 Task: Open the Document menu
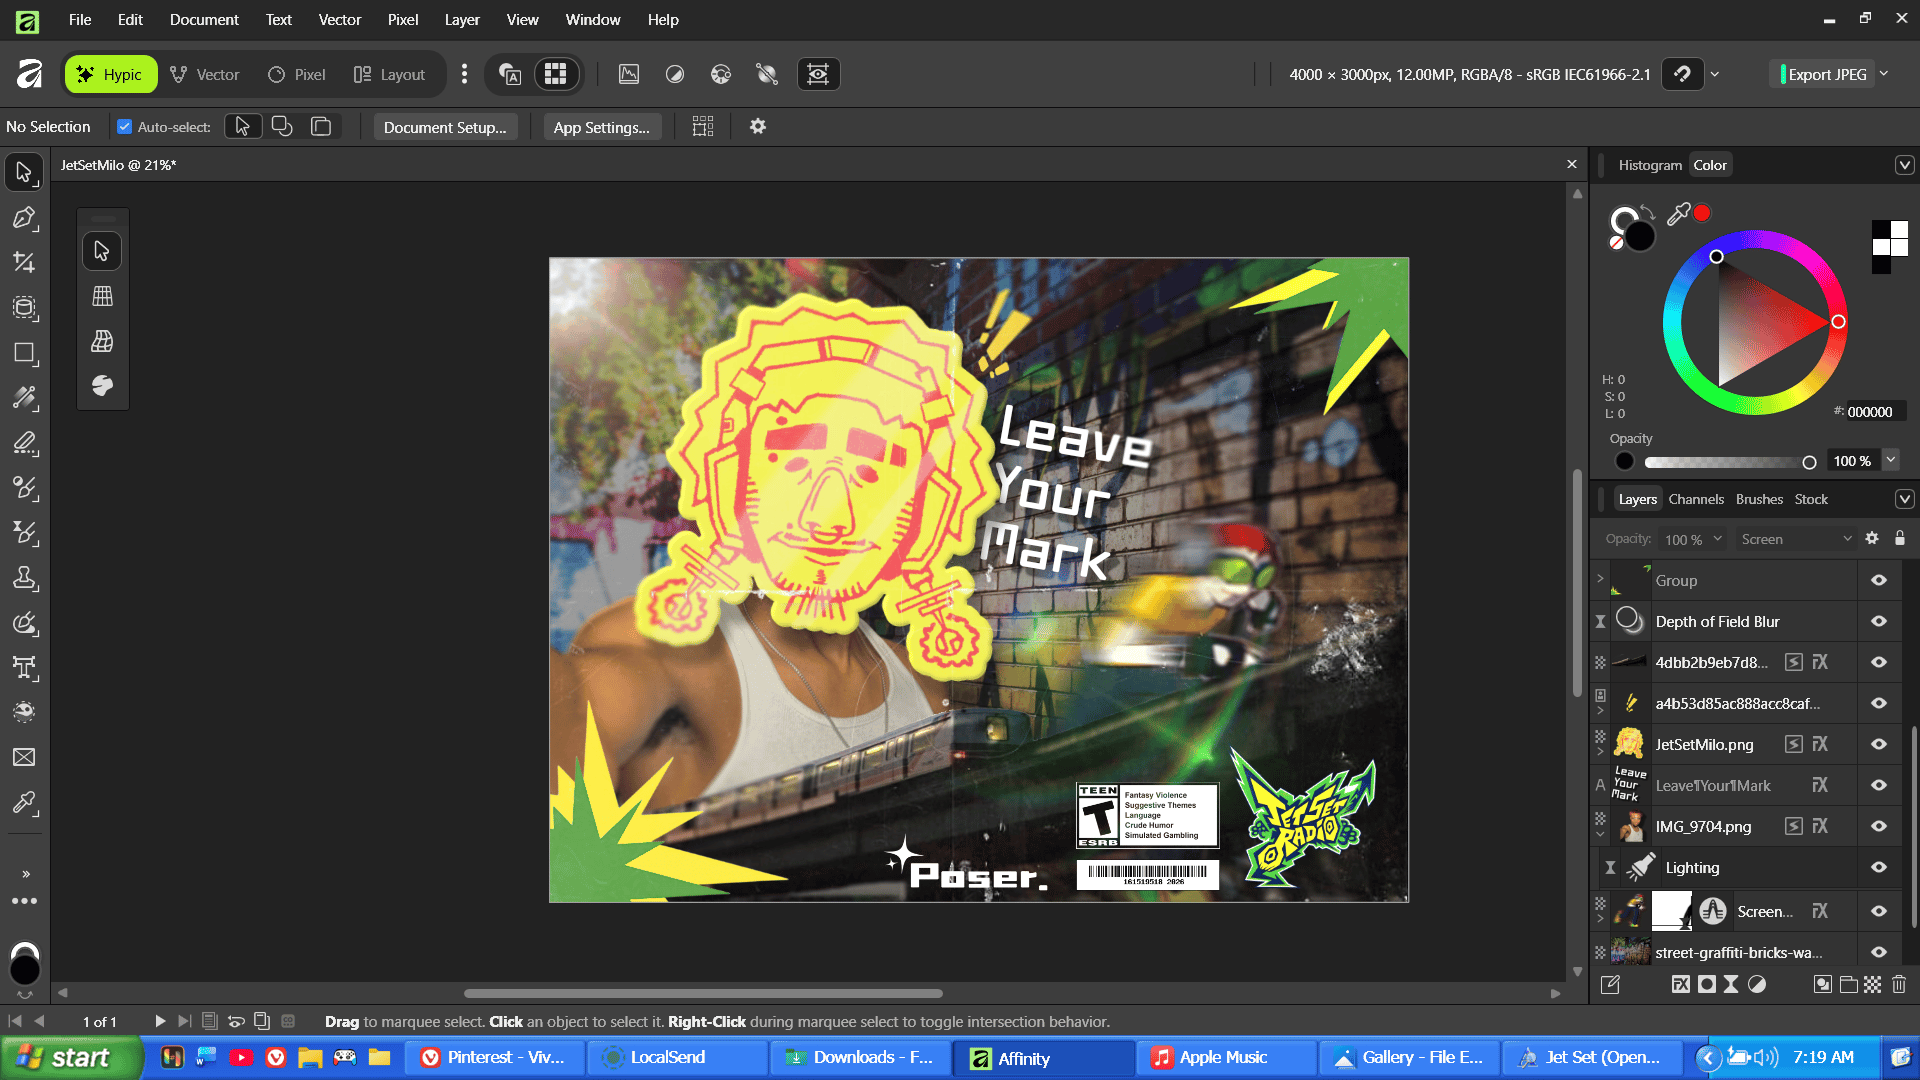coord(204,20)
